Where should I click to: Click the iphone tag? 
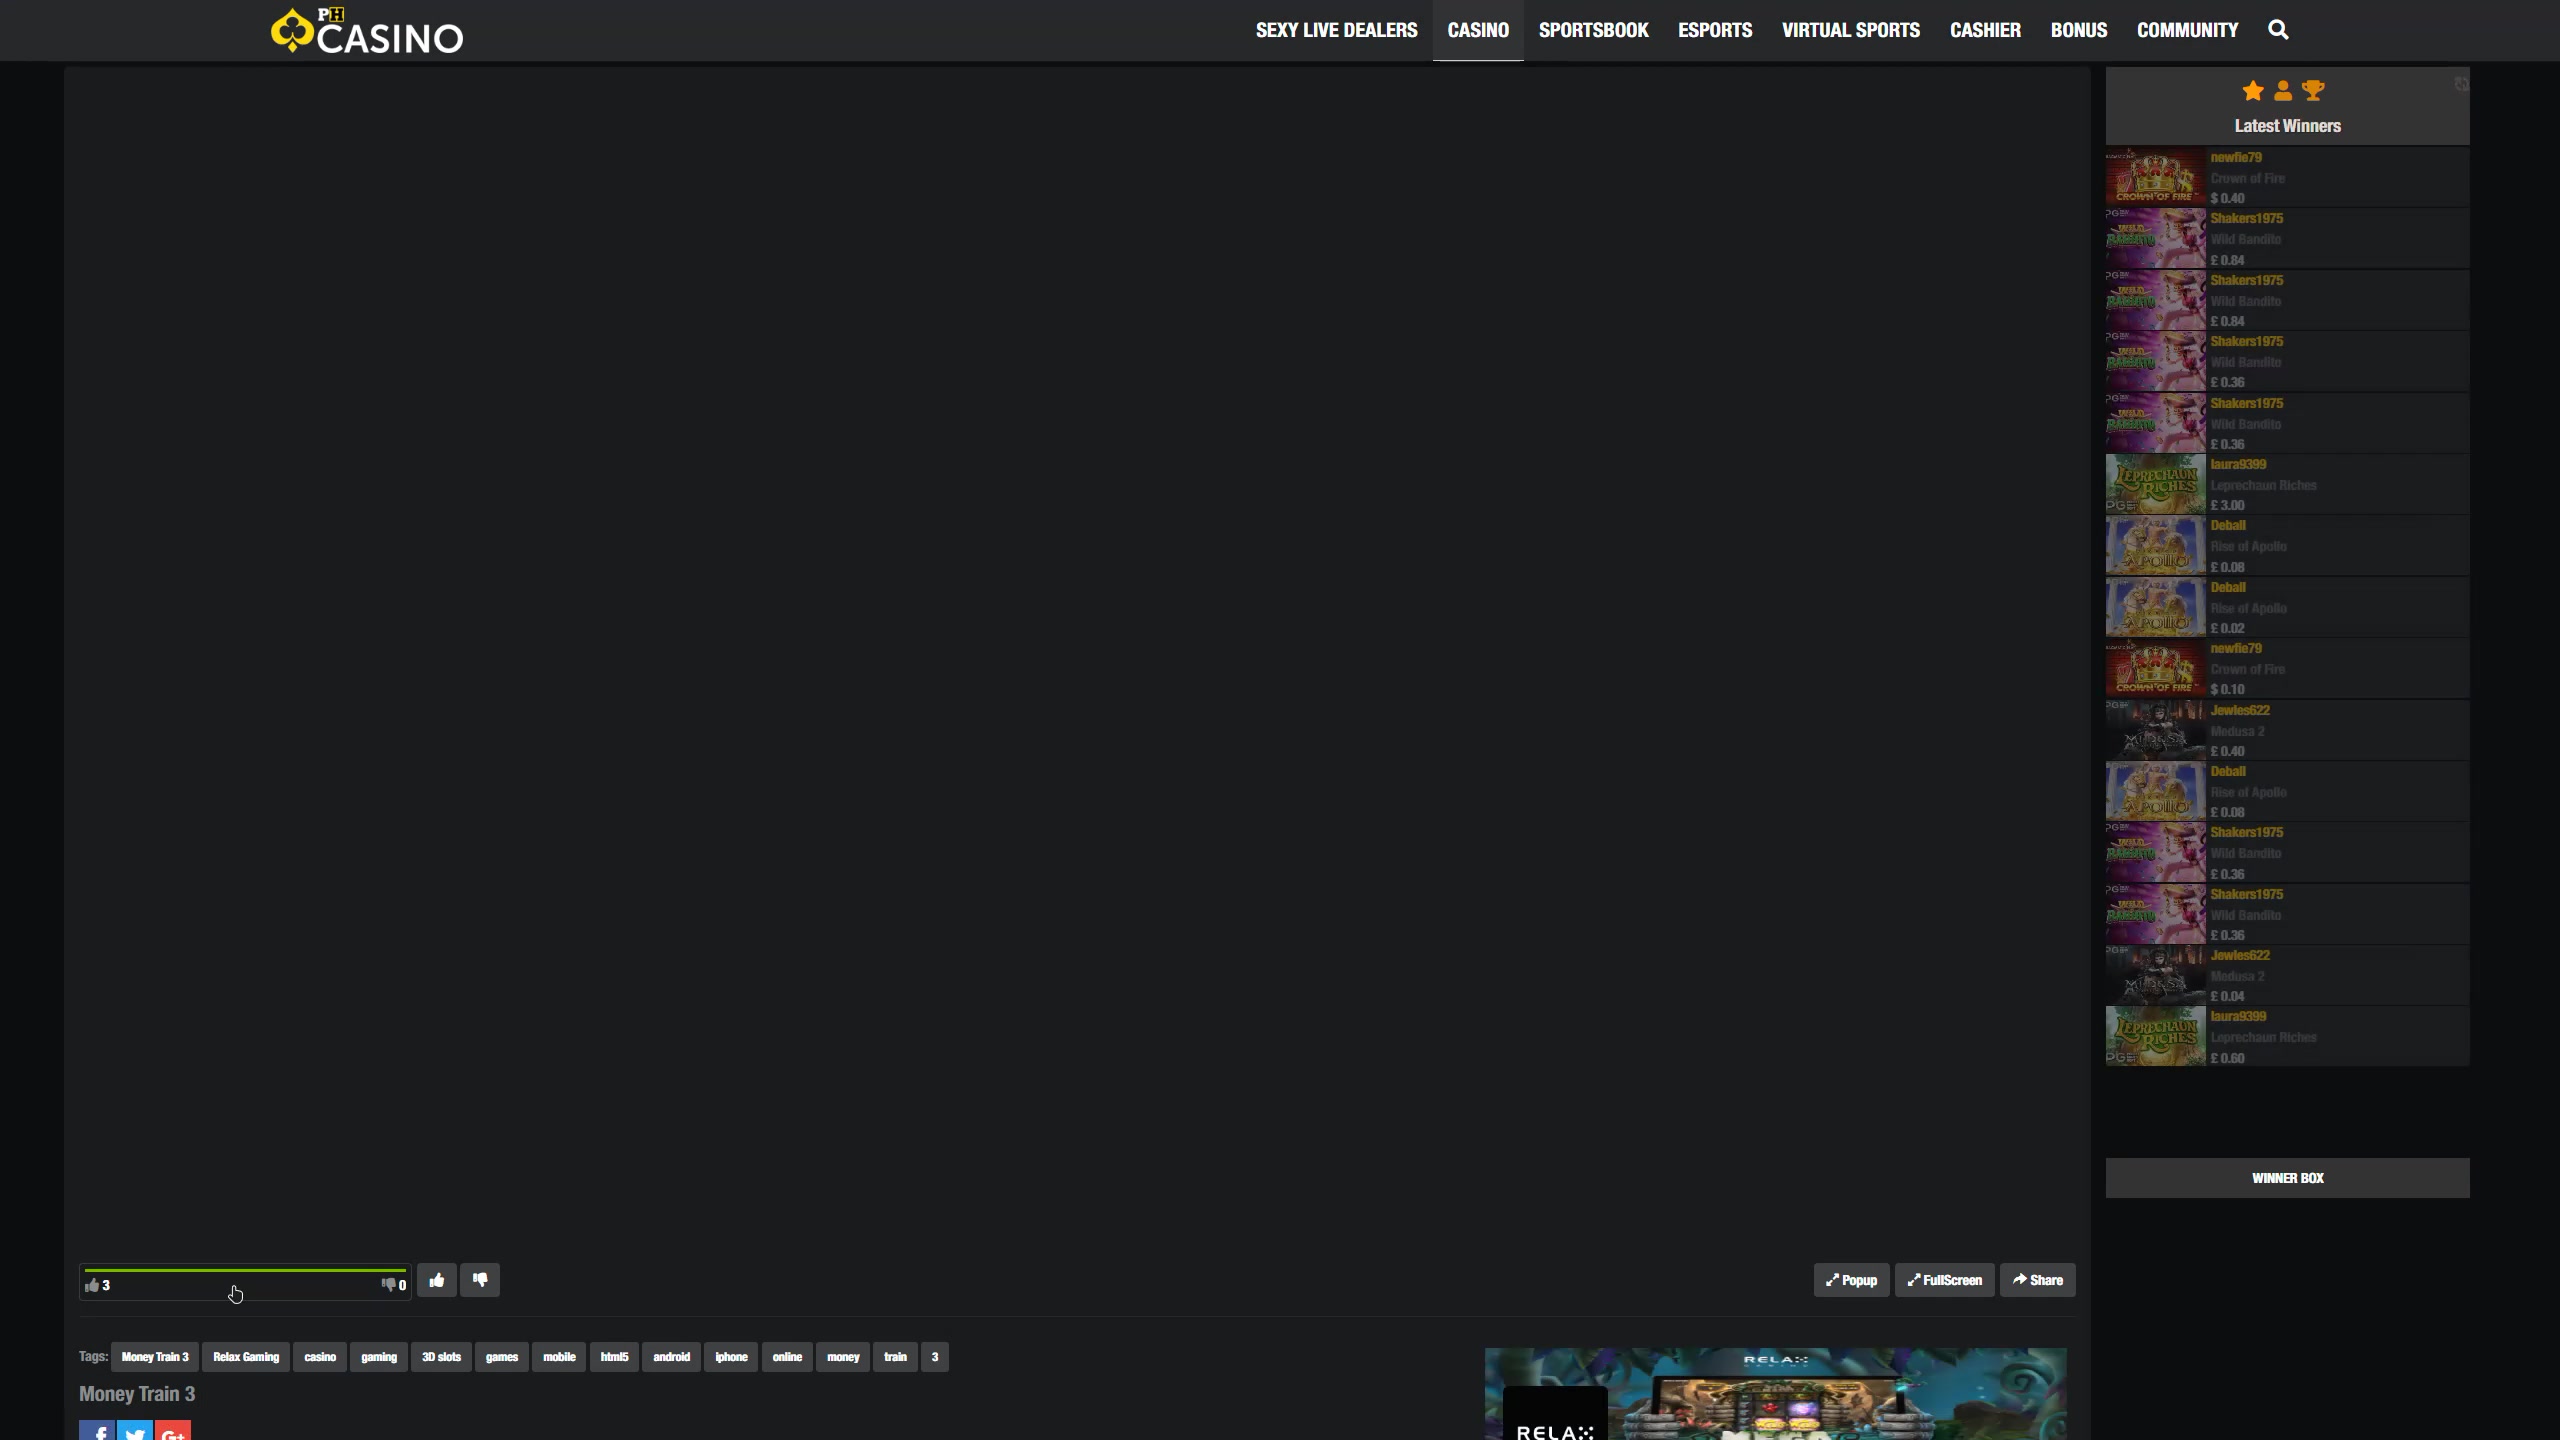731,1357
